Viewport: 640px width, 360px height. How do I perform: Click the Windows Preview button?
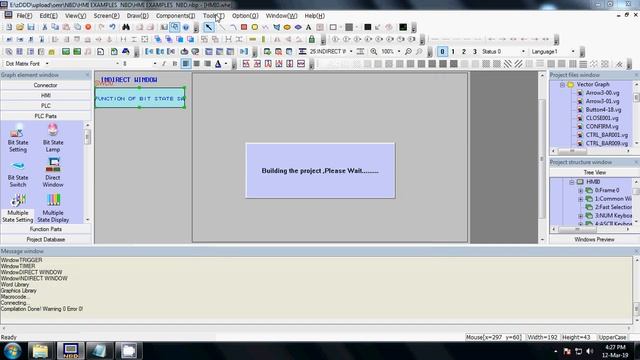[594, 240]
